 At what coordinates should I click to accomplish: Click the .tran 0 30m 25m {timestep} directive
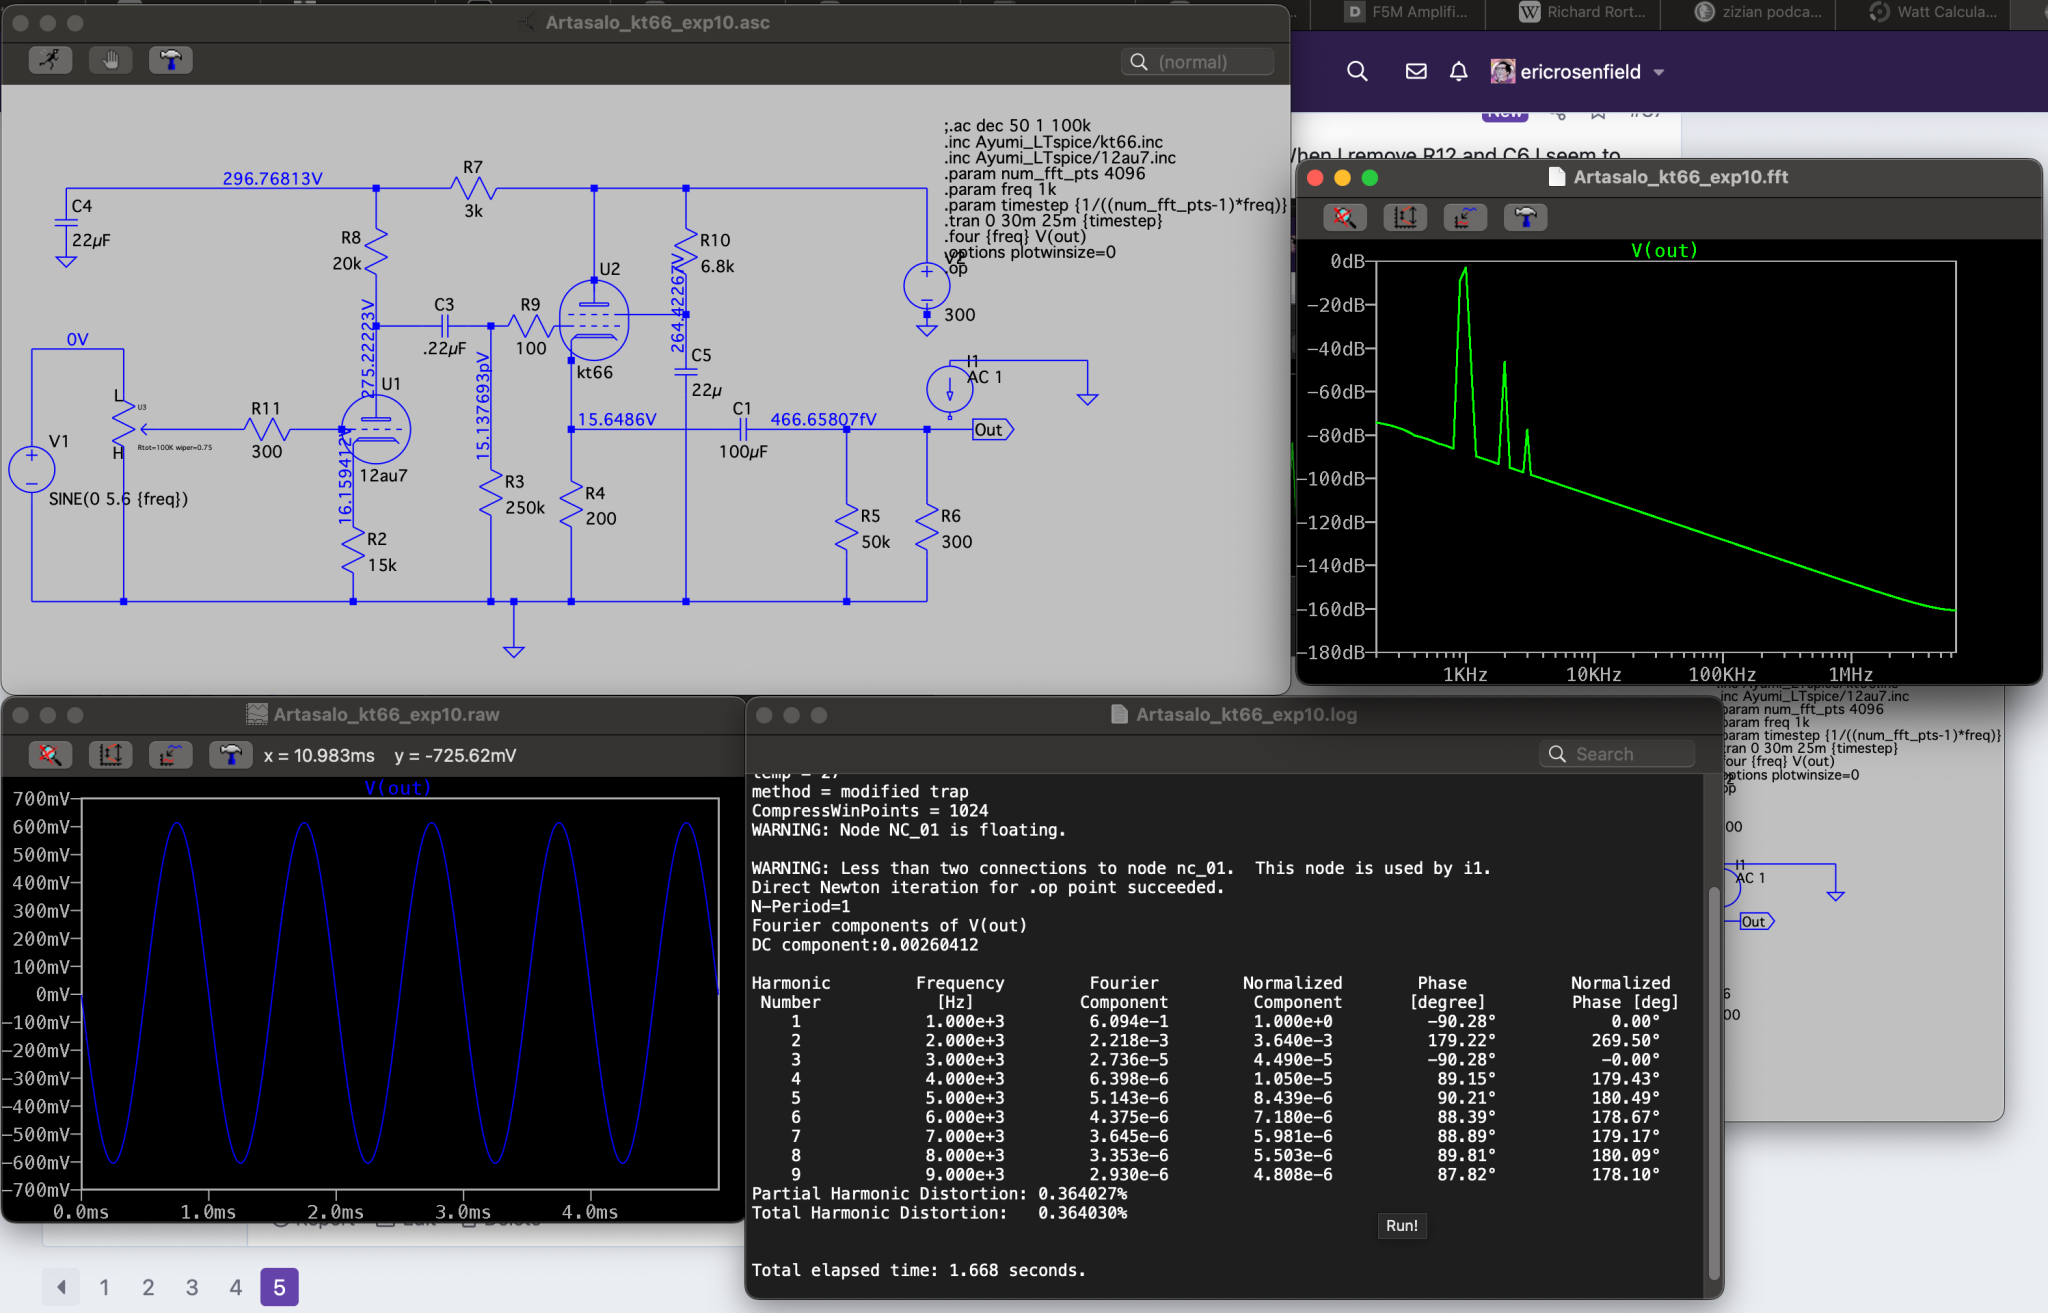pos(1053,220)
